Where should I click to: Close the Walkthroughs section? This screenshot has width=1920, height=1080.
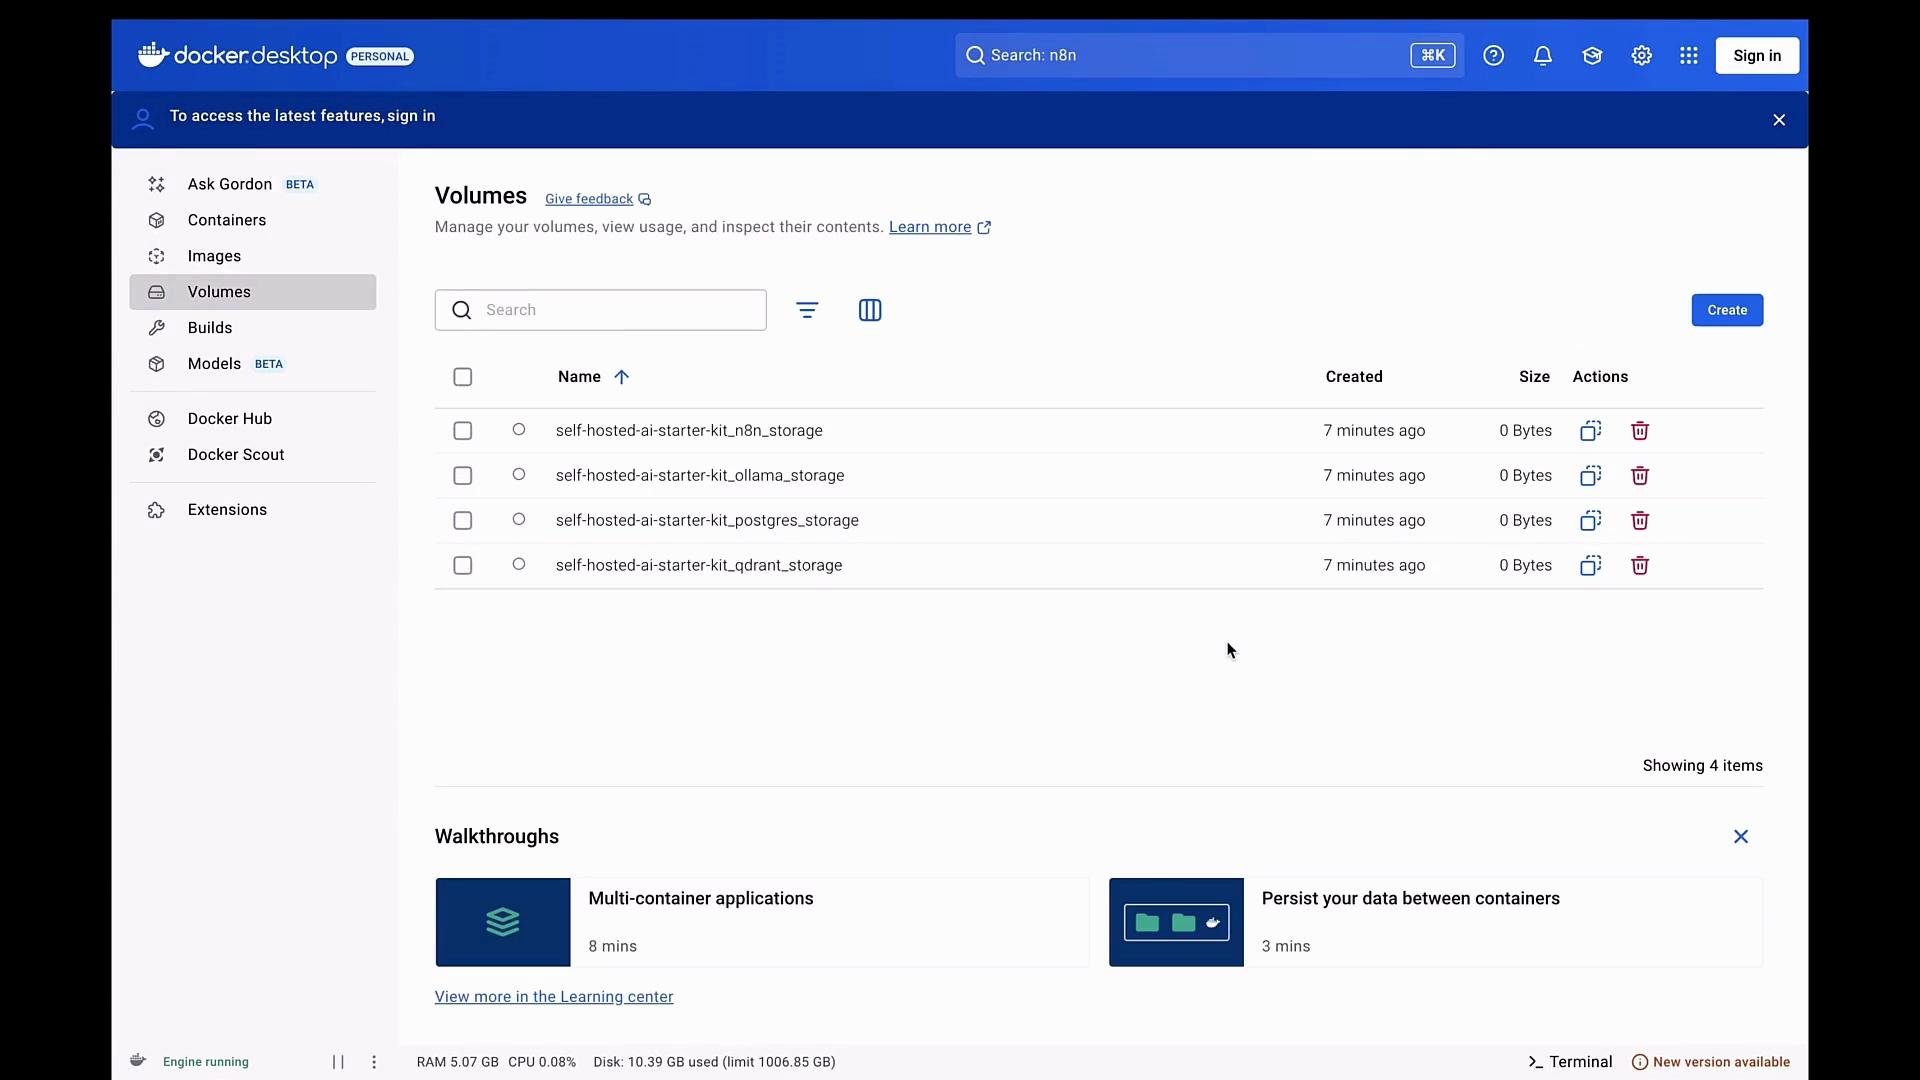click(x=1741, y=837)
